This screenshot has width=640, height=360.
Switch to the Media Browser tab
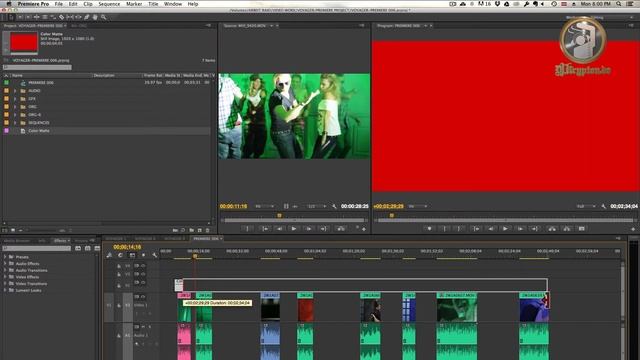(x=17, y=241)
